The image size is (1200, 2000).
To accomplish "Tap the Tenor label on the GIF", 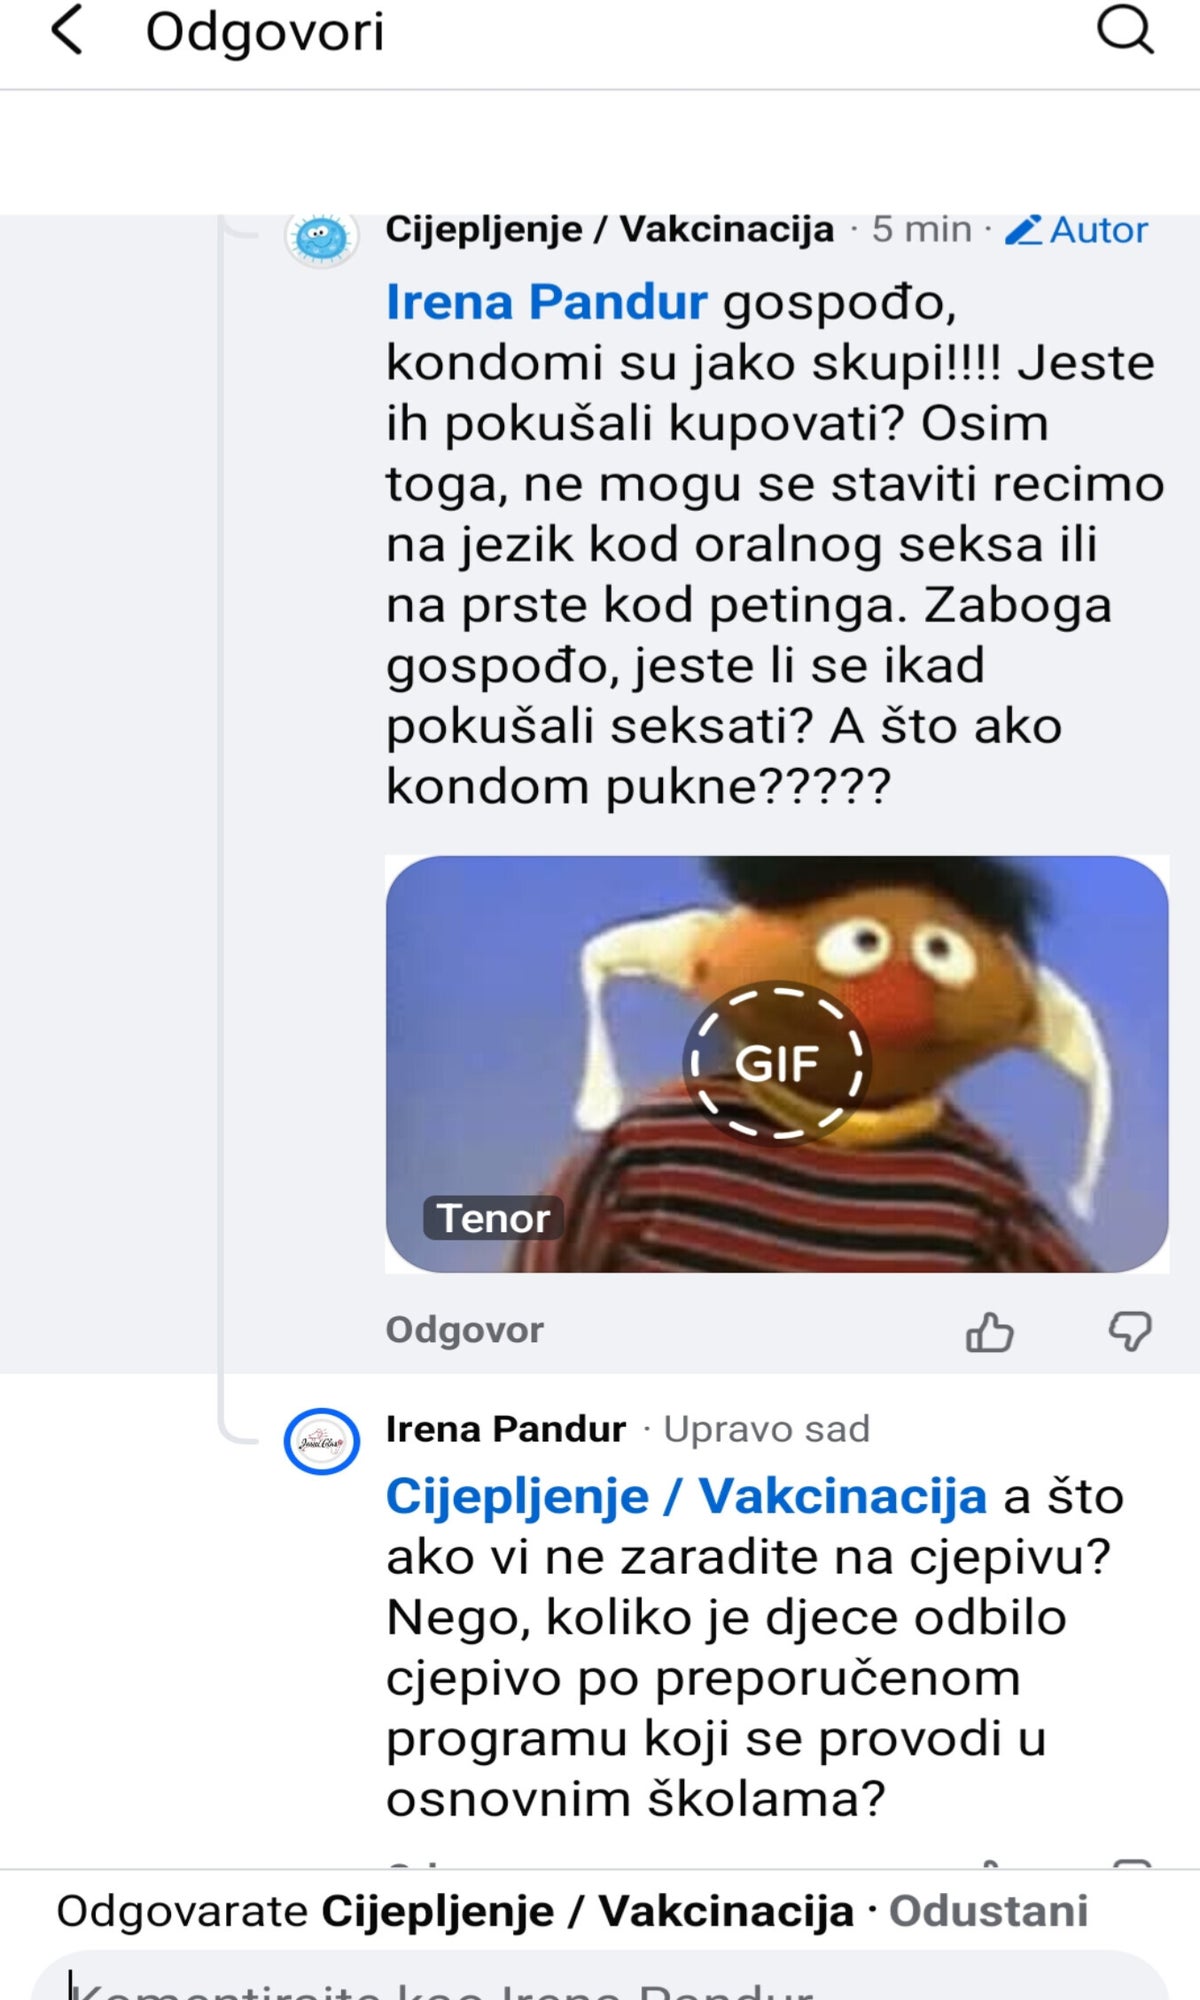I will click(493, 1218).
